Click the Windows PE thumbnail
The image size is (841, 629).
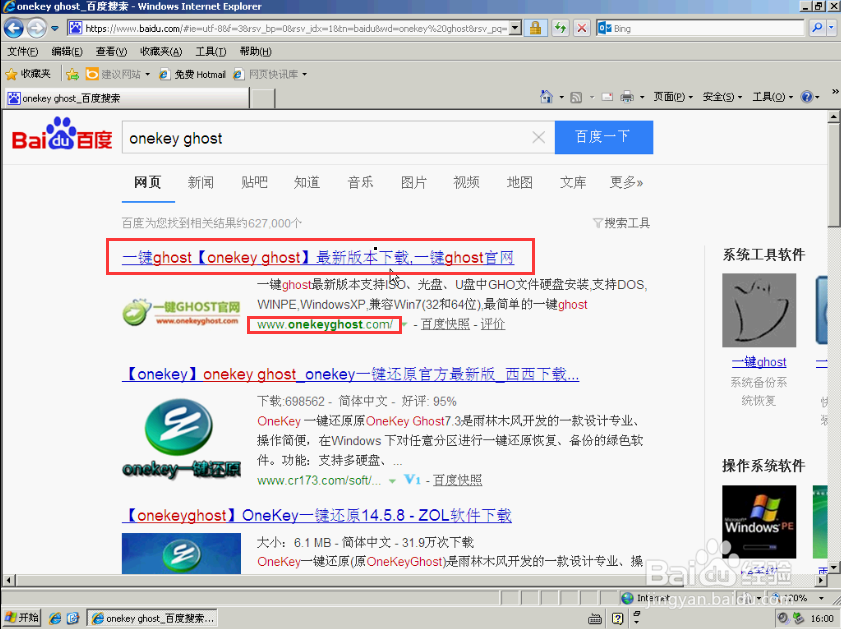click(x=759, y=522)
